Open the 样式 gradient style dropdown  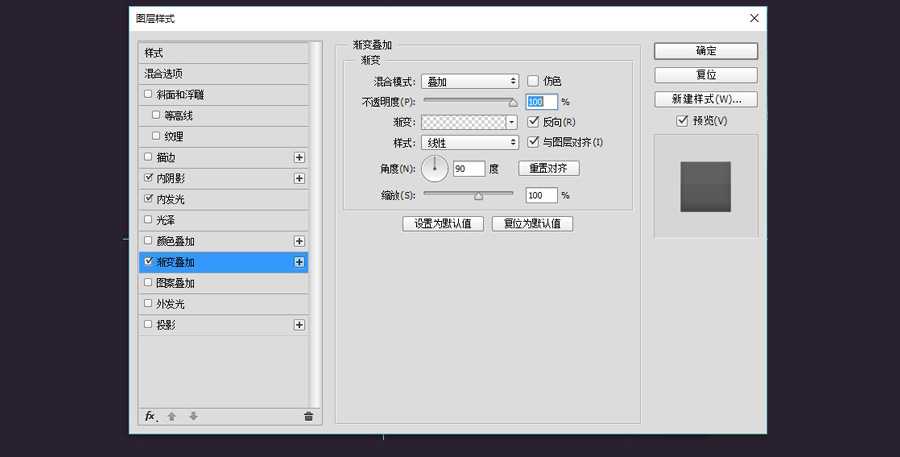tap(469, 143)
